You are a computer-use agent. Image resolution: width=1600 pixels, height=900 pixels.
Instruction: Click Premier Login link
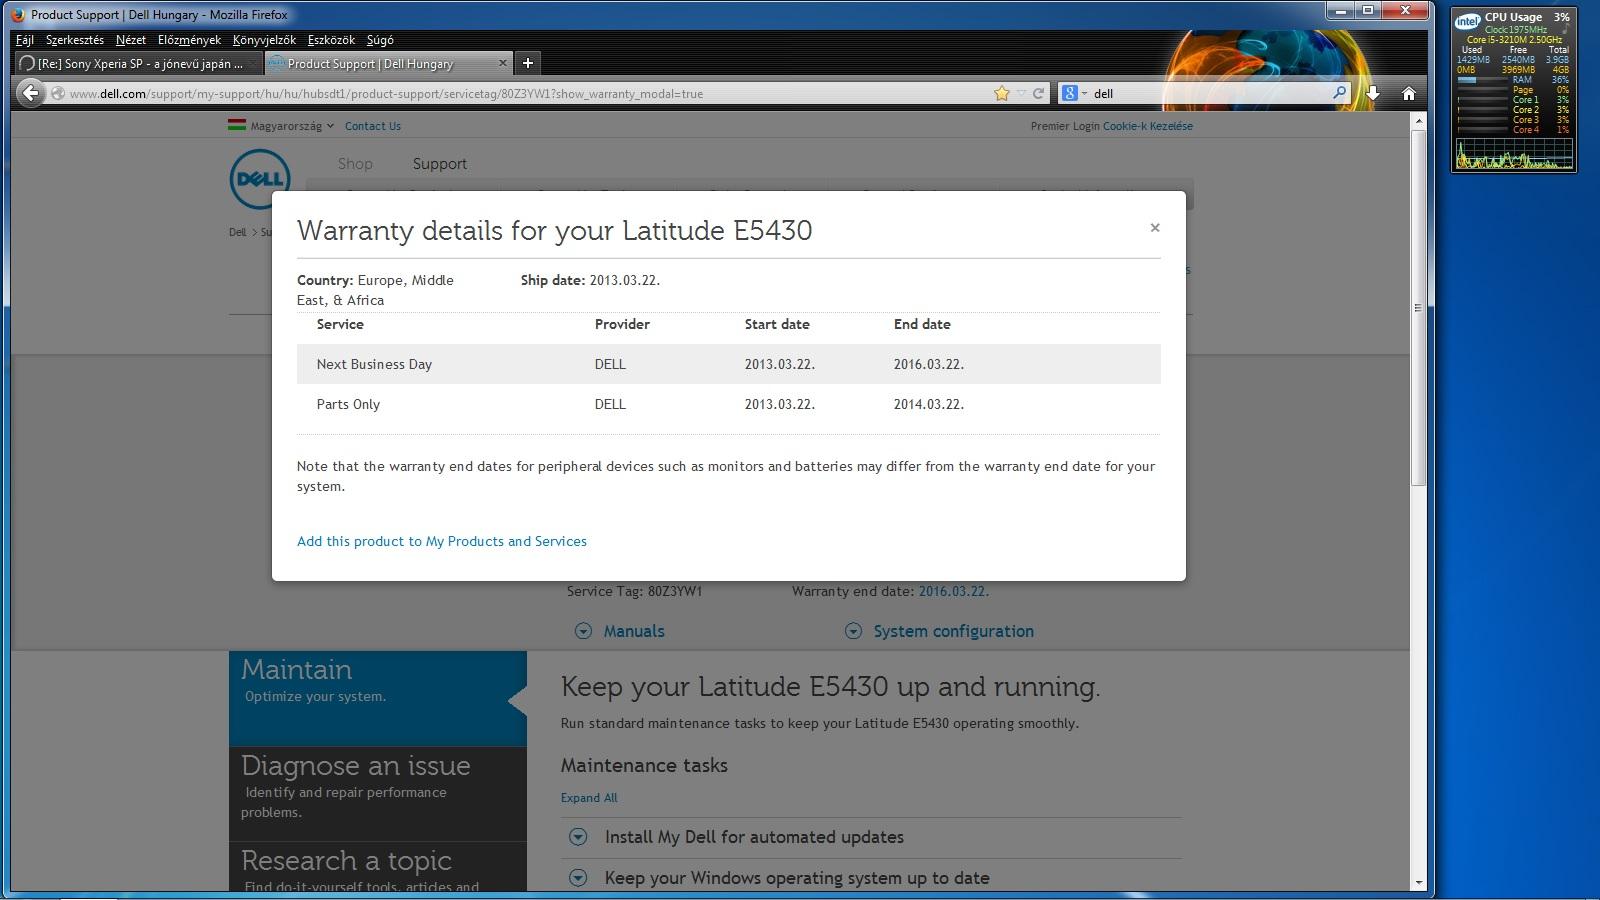tap(1065, 126)
